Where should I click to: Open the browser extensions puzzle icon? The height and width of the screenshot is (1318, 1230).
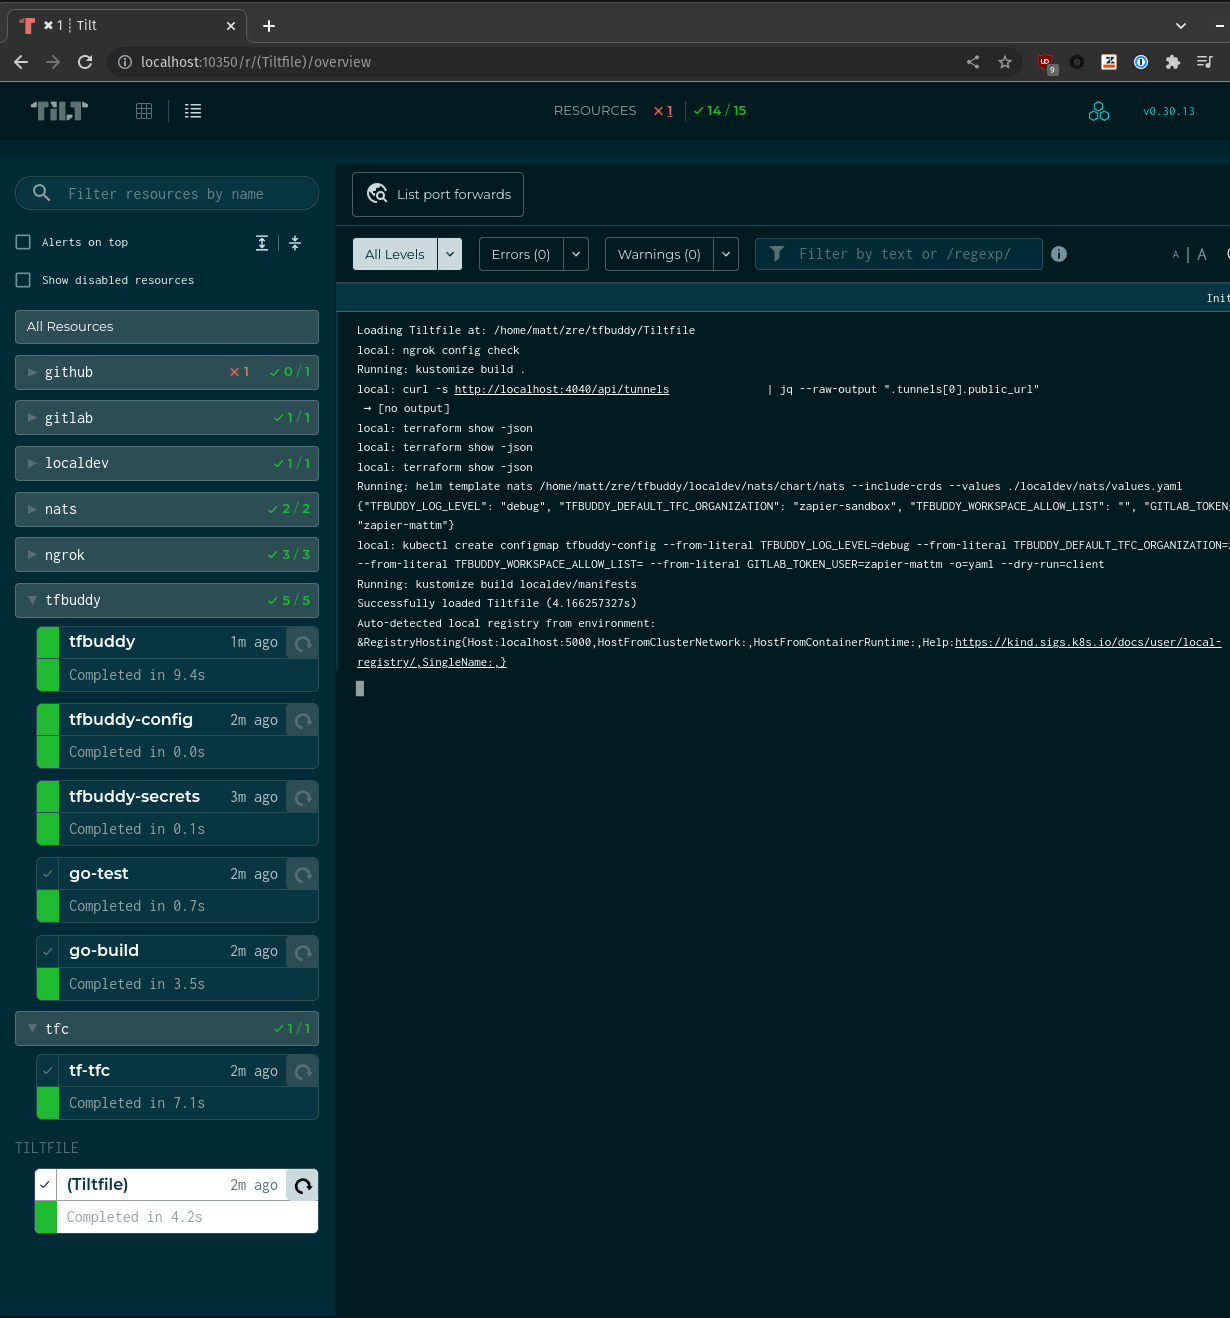click(1173, 62)
